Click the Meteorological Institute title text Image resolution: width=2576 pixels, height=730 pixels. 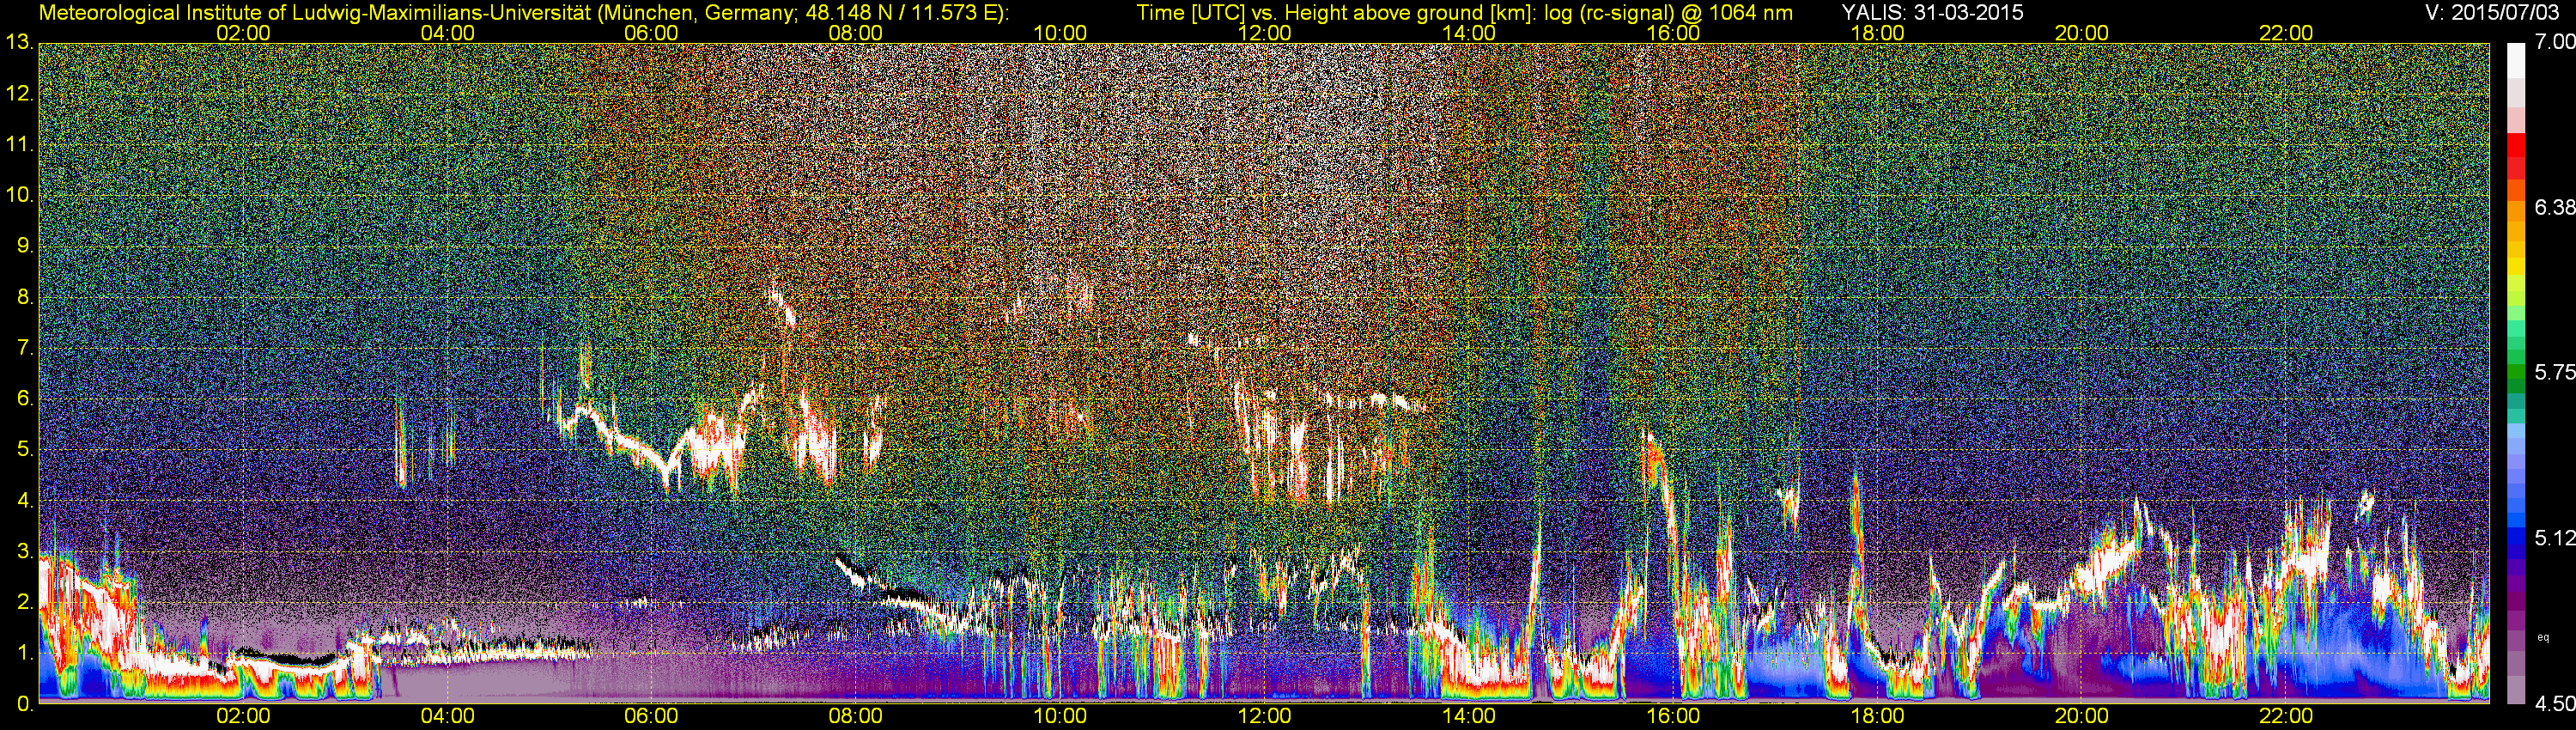pos(523,13)
